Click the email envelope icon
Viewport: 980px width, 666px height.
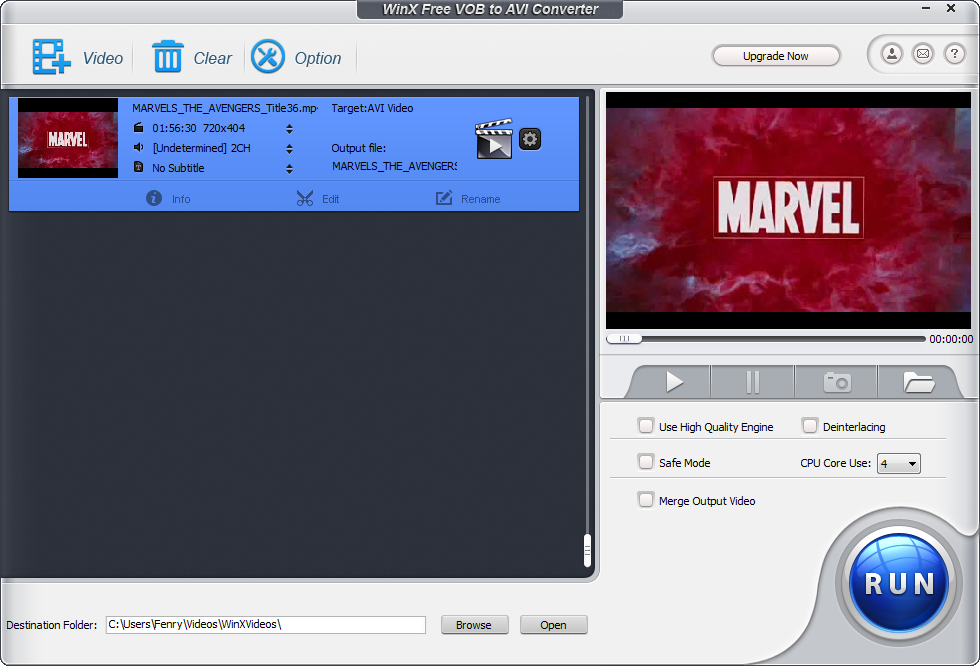923,54
